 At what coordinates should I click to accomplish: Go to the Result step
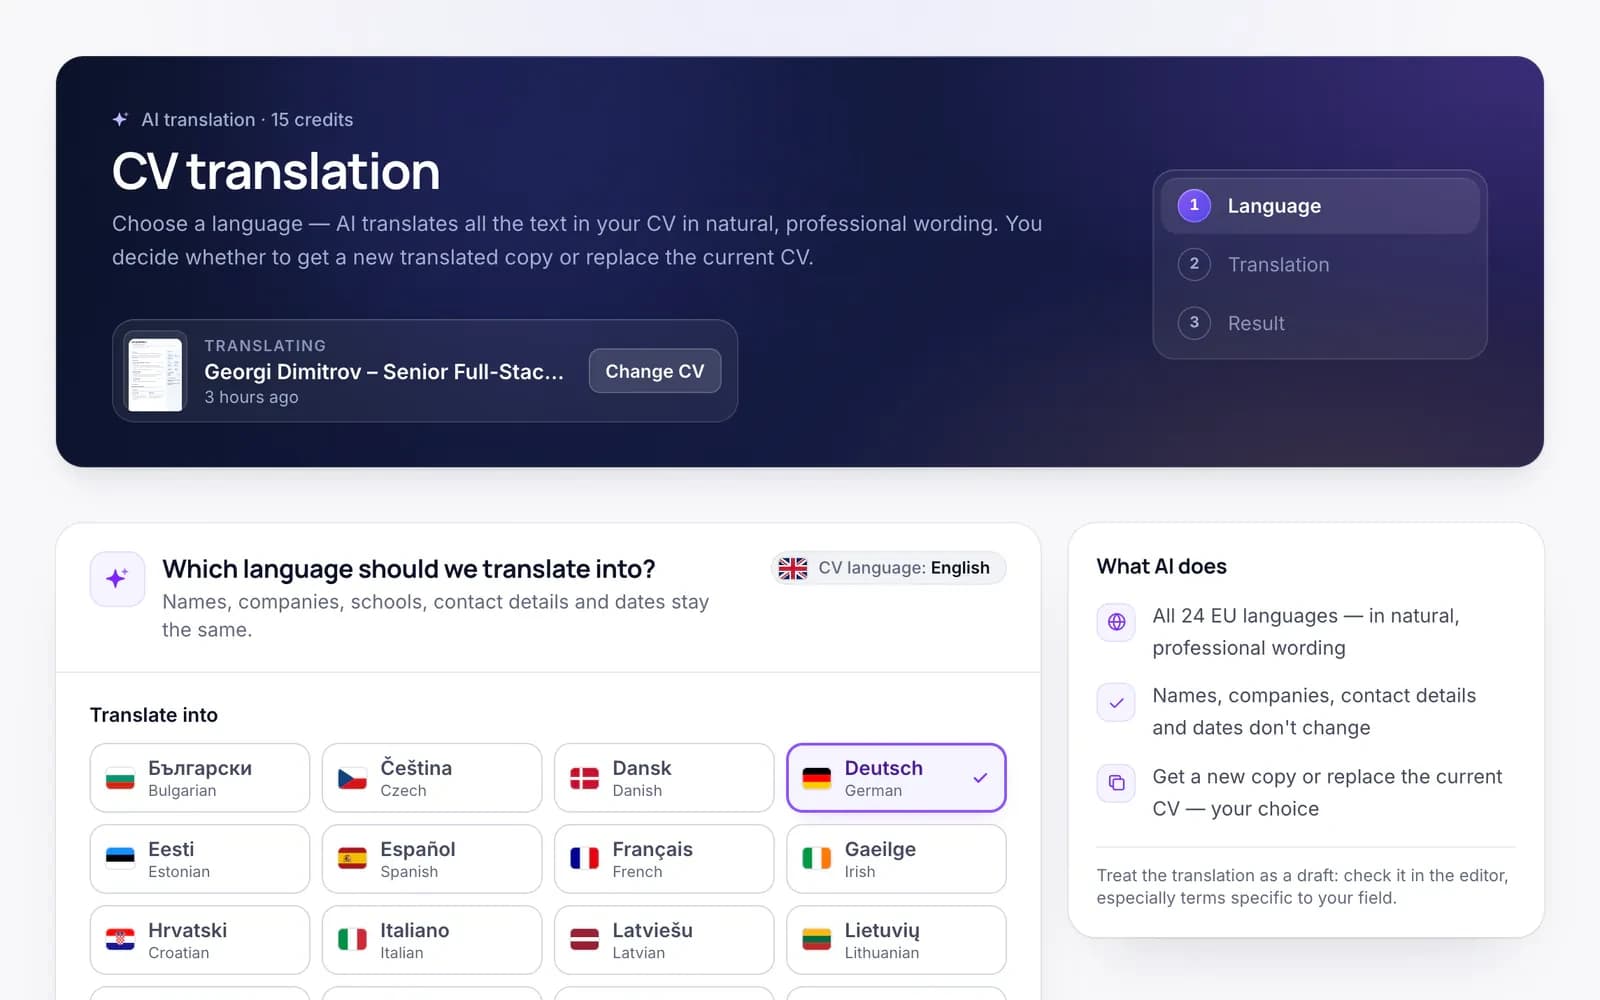click(x=1320, y=323)
